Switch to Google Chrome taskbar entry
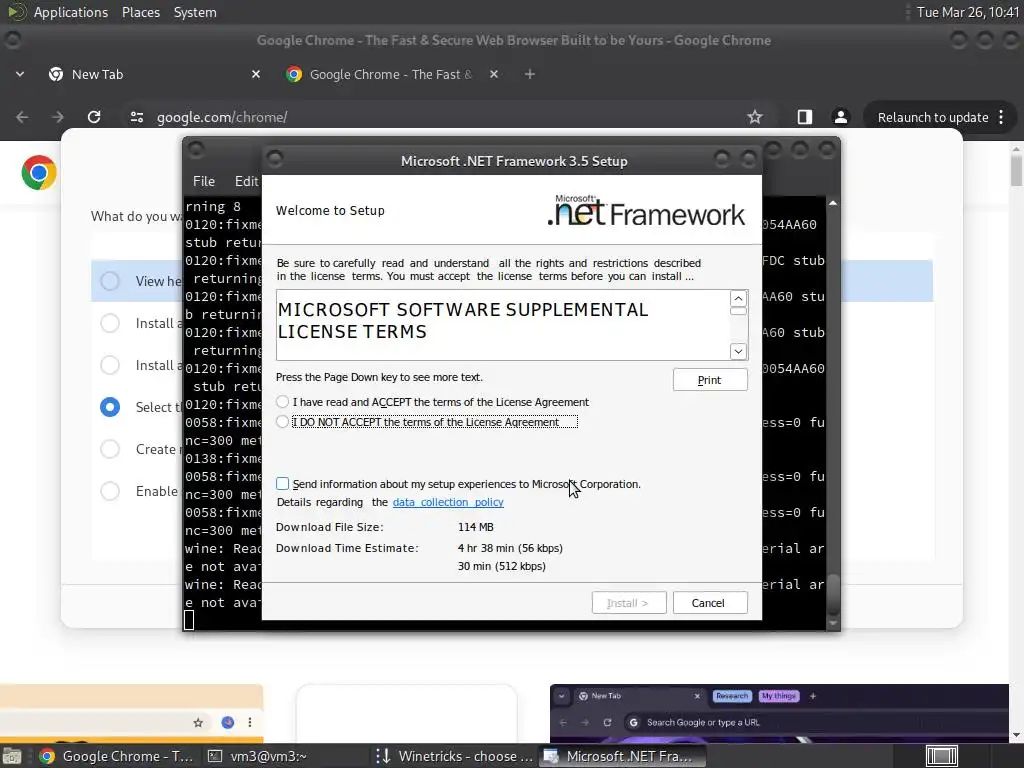This screenshot has height=768, width=1024. (117, 756)
